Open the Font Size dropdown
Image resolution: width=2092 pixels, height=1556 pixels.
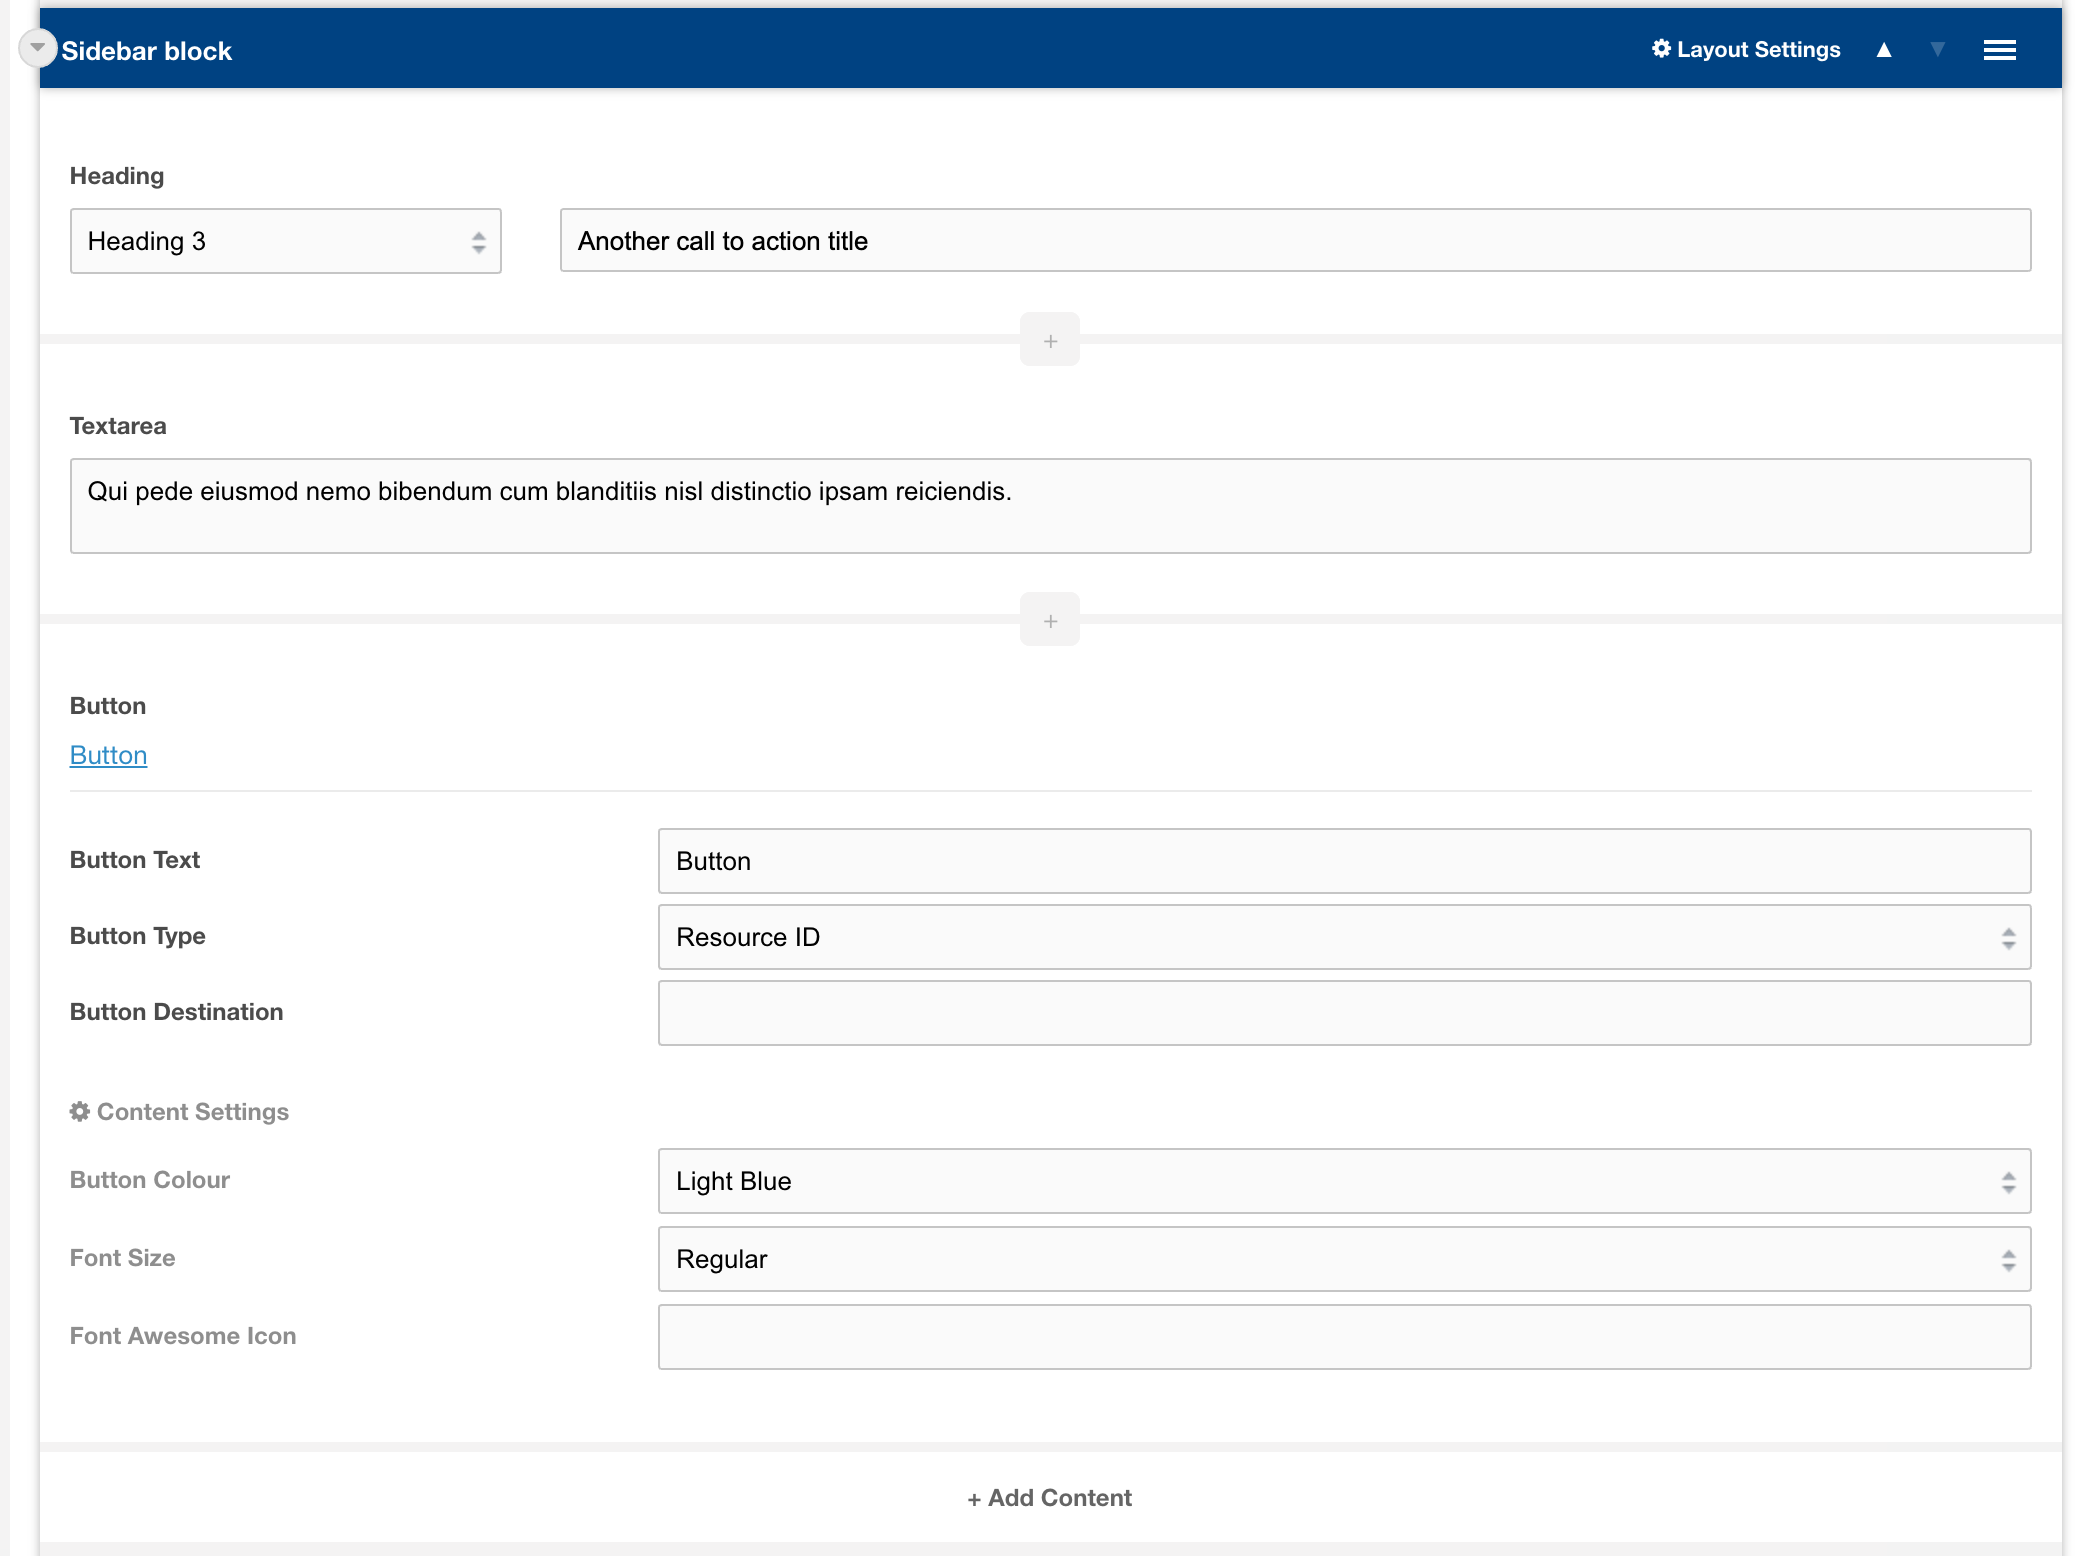click(1344, 1259)
